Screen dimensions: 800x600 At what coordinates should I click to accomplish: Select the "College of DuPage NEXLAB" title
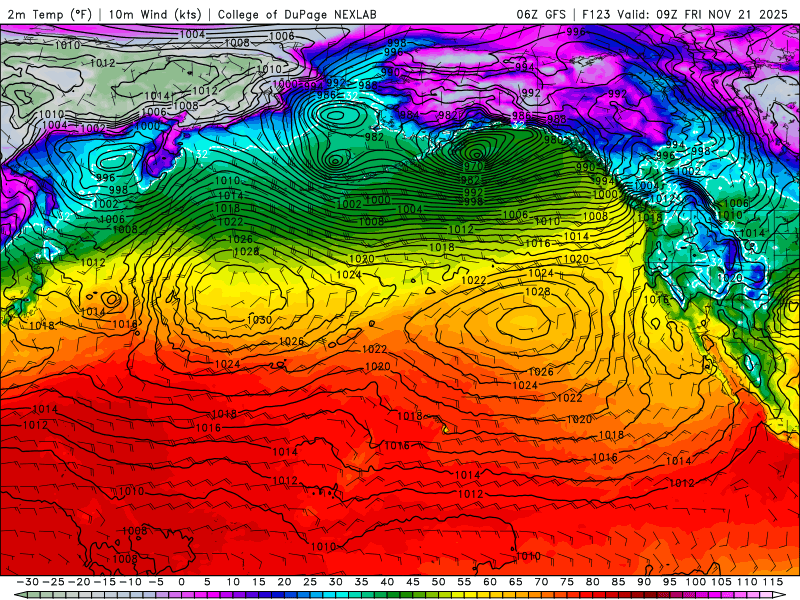297,14
